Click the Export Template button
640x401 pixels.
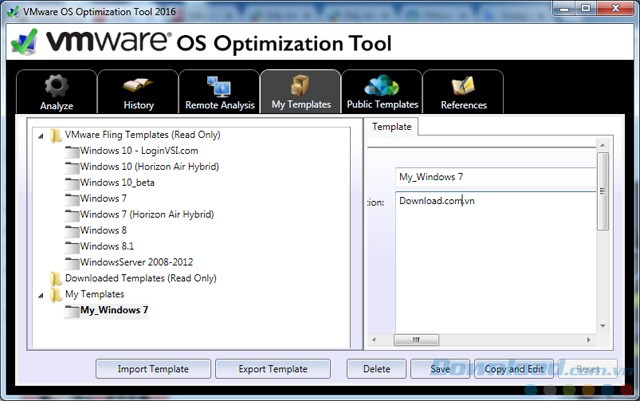pos(273,369)
